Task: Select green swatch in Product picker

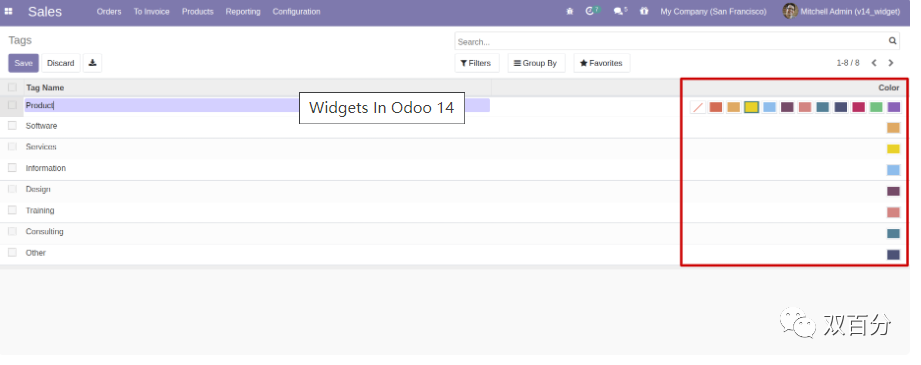Action: click(x=876, y=107)
